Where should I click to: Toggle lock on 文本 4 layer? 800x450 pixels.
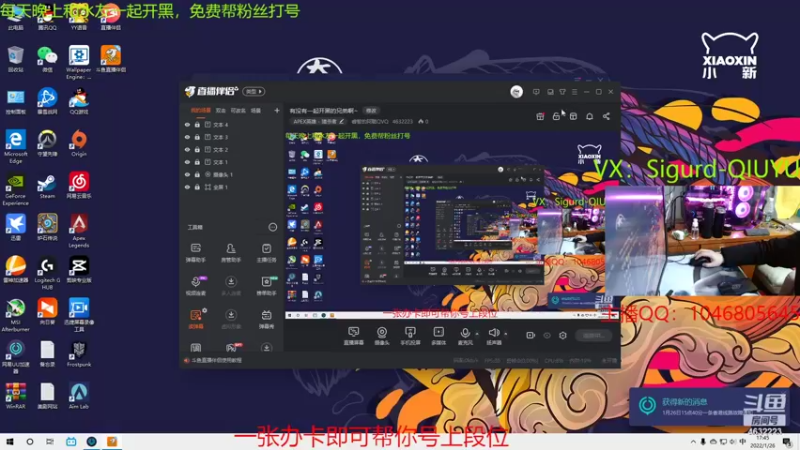pyautogui.click(x=197, y=124)
